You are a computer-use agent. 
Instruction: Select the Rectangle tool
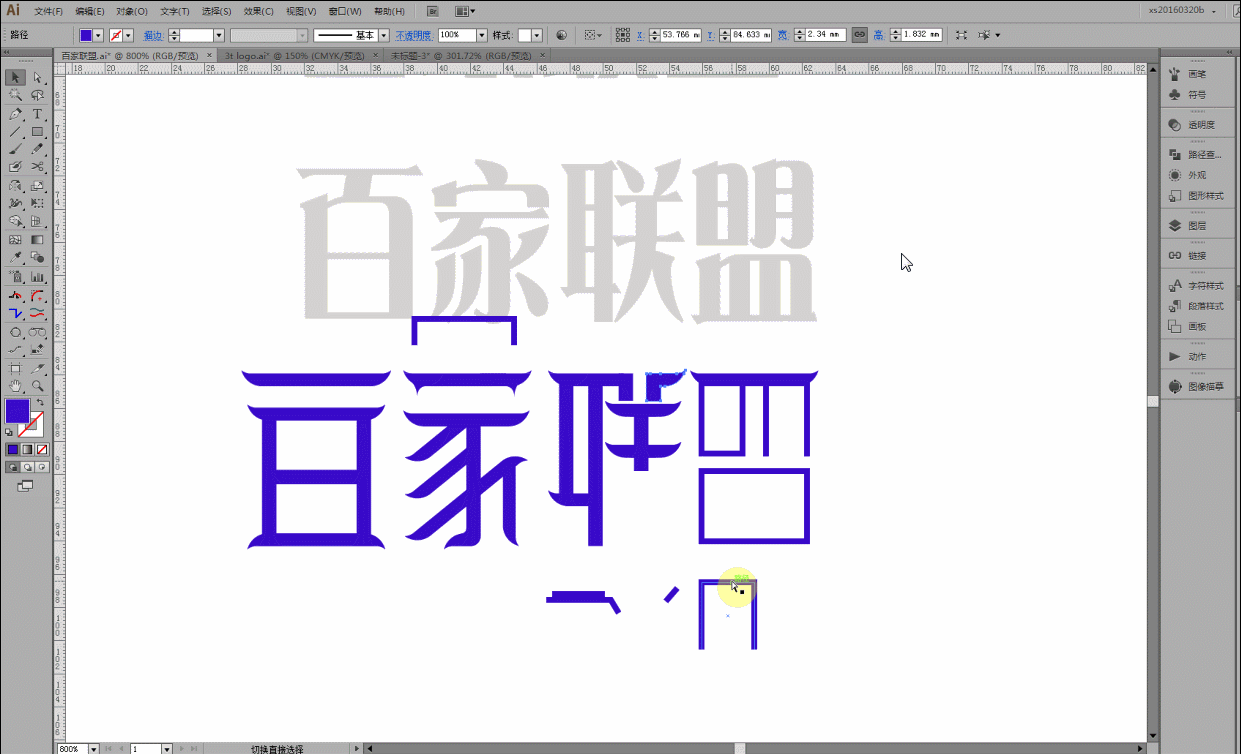click(x=38, y=132)
